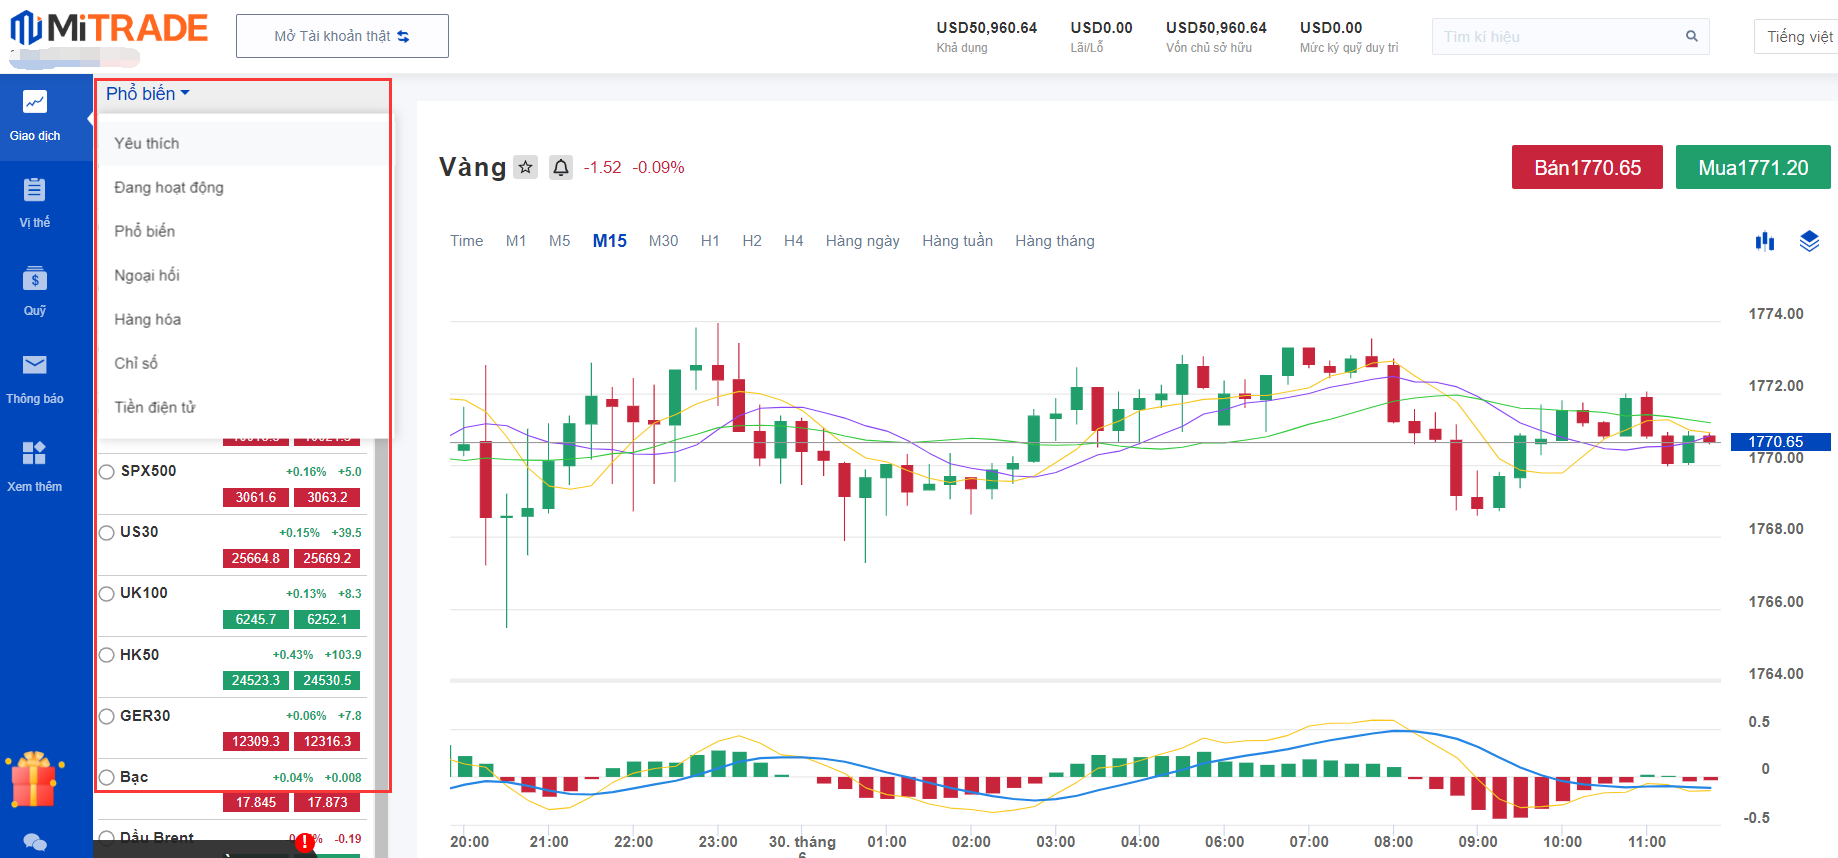Viewport: 1838px width, 858px height.
Task: Click the gift box promotion icon
Action: pos(33,780)
